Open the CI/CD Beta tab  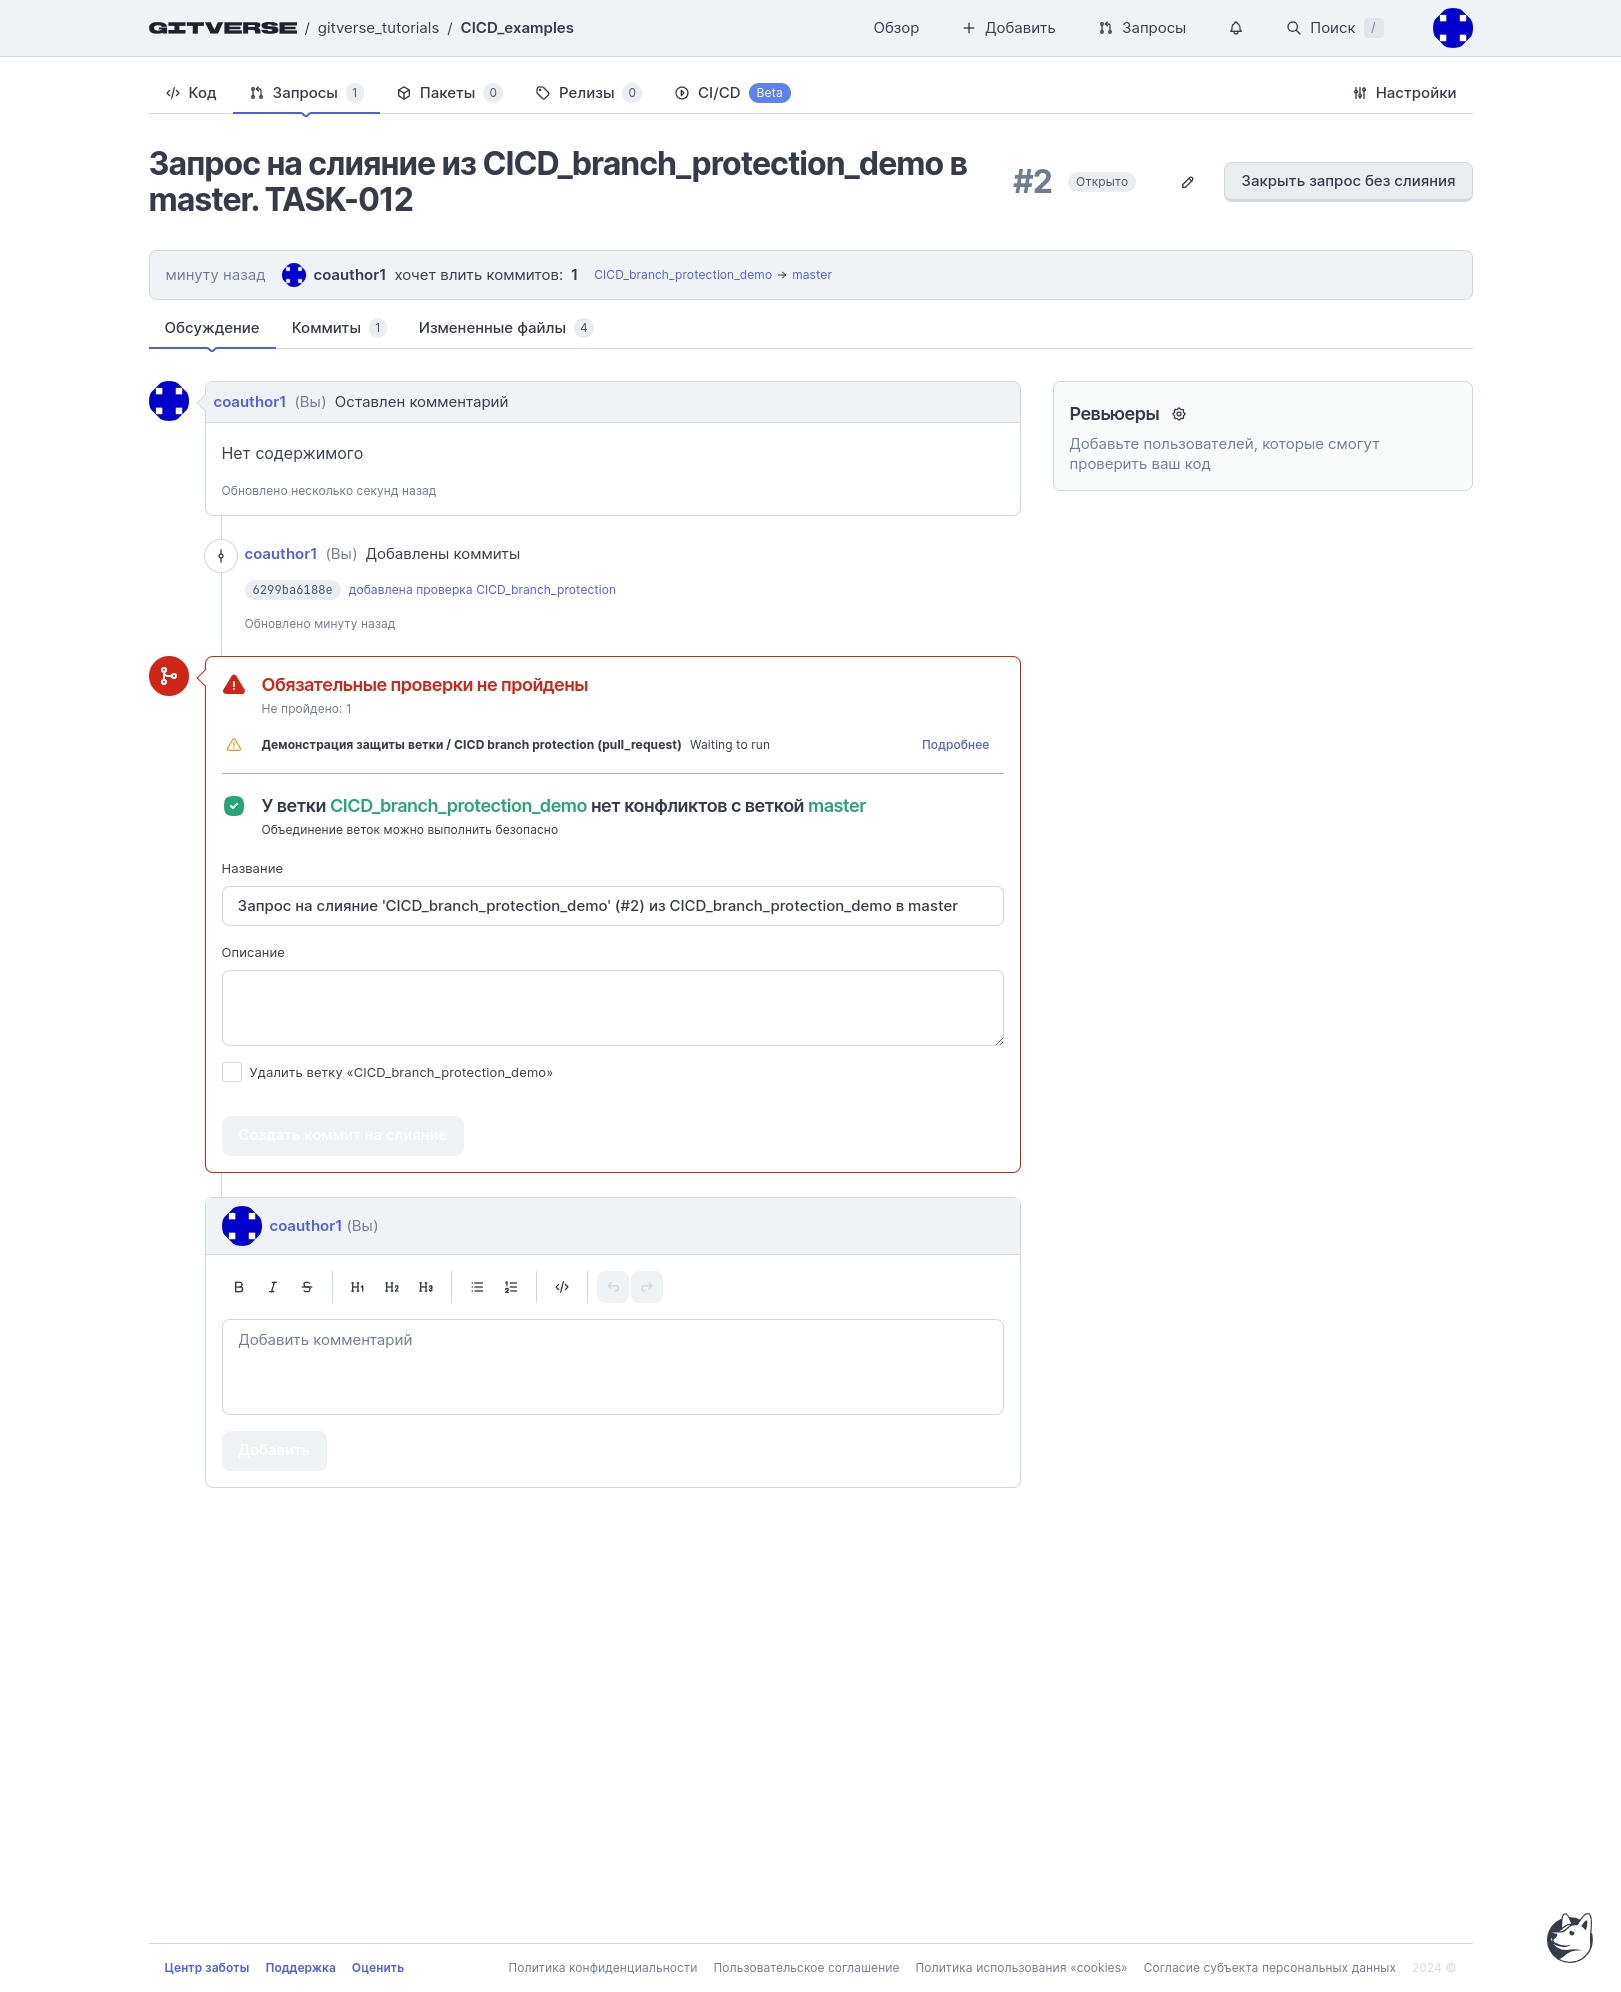733,93
